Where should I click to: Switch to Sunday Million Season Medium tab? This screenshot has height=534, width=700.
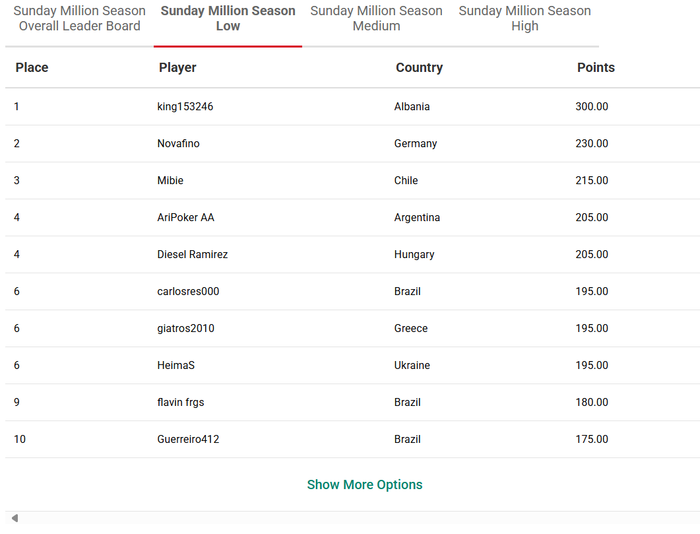[x=376, y=18]
